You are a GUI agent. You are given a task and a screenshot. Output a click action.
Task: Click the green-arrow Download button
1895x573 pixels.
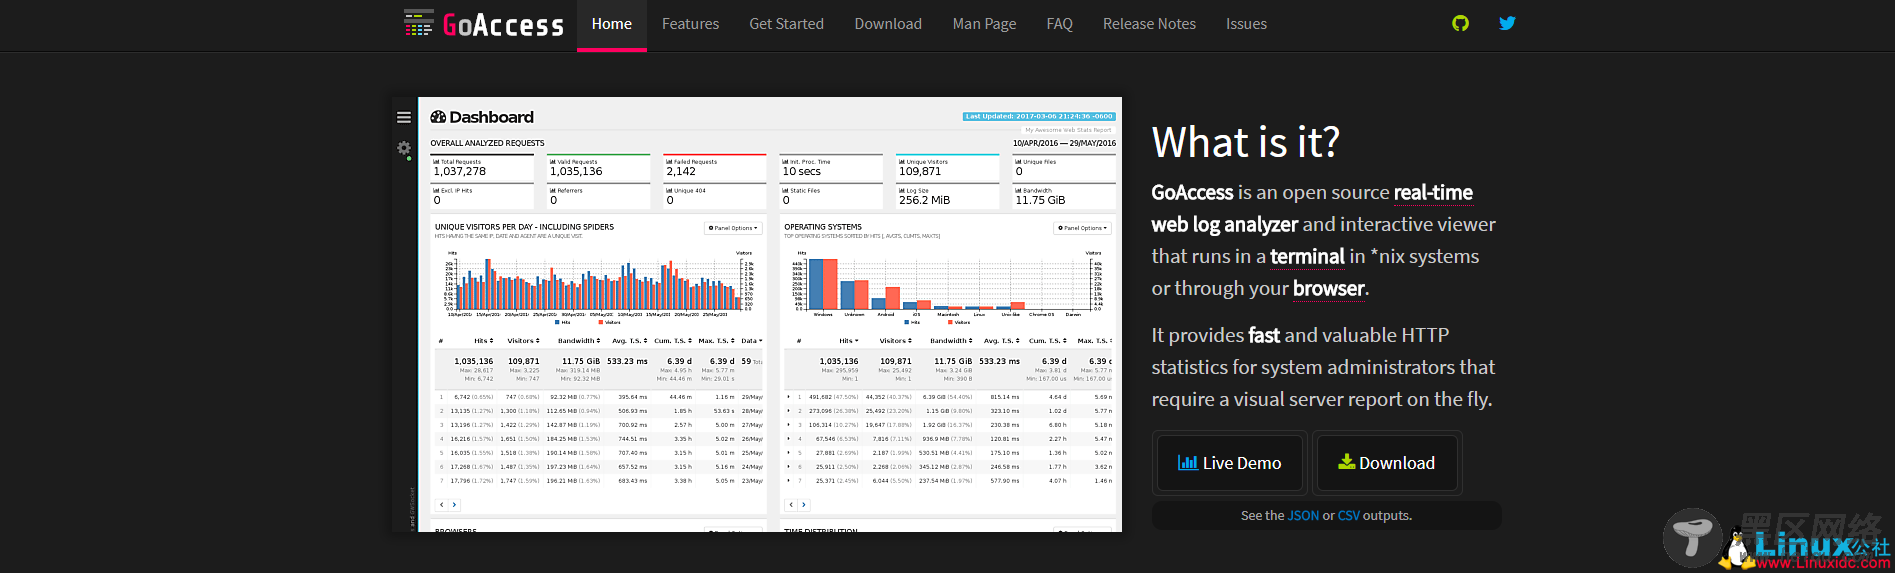pos(1387,463)
